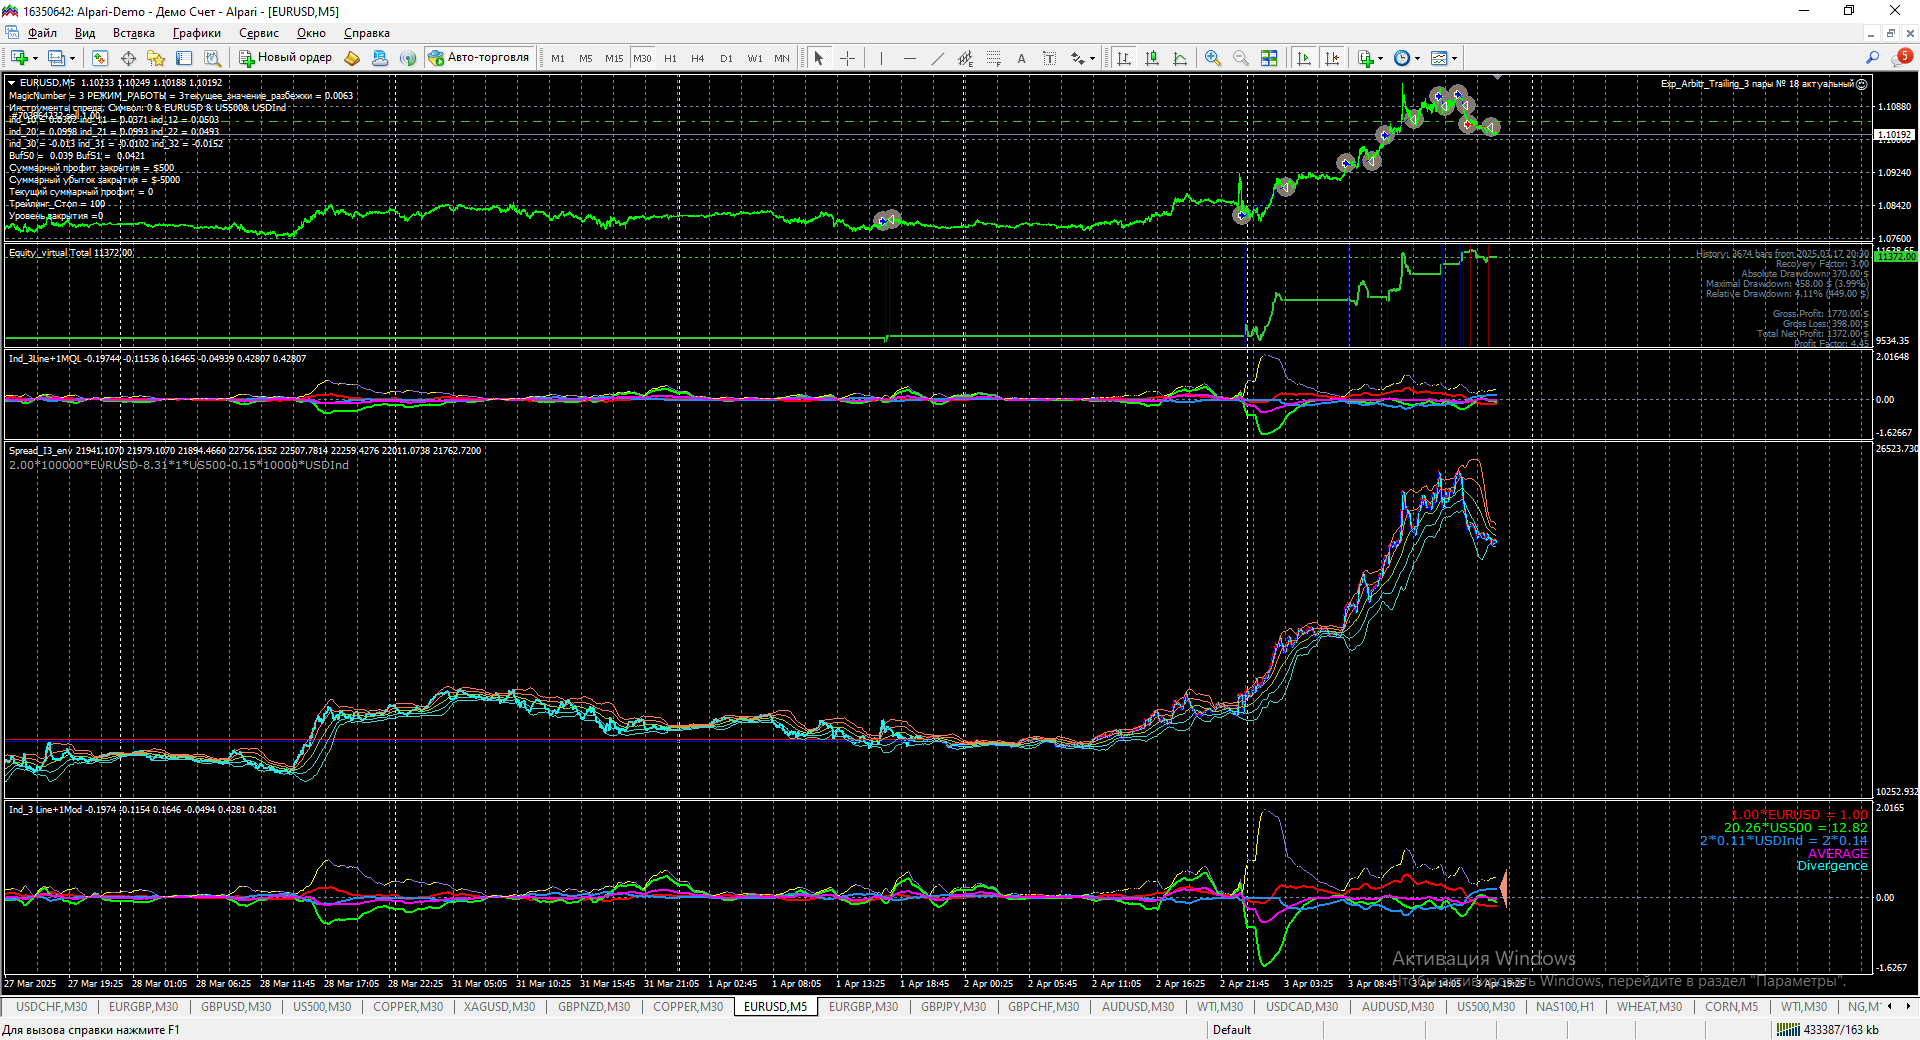
Task: Select the text label tool
Action: [x=1049, y=58]
